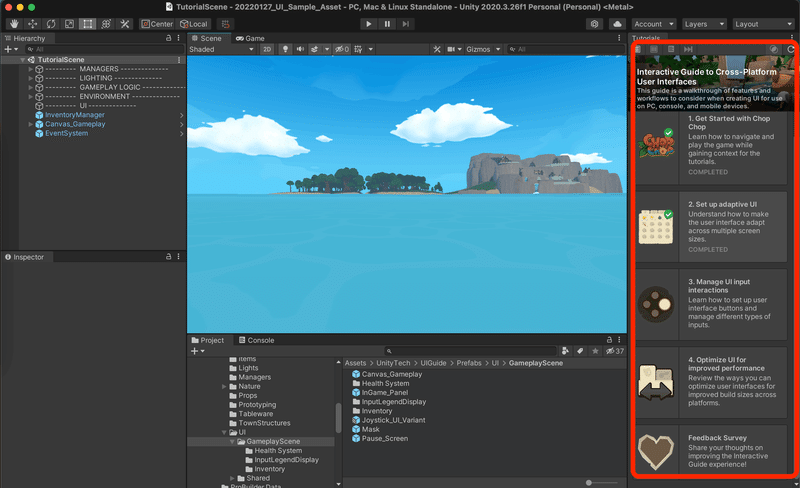Open Hierarchy panel options menu
Screen dimensions: 800x488
pos(178,38)
